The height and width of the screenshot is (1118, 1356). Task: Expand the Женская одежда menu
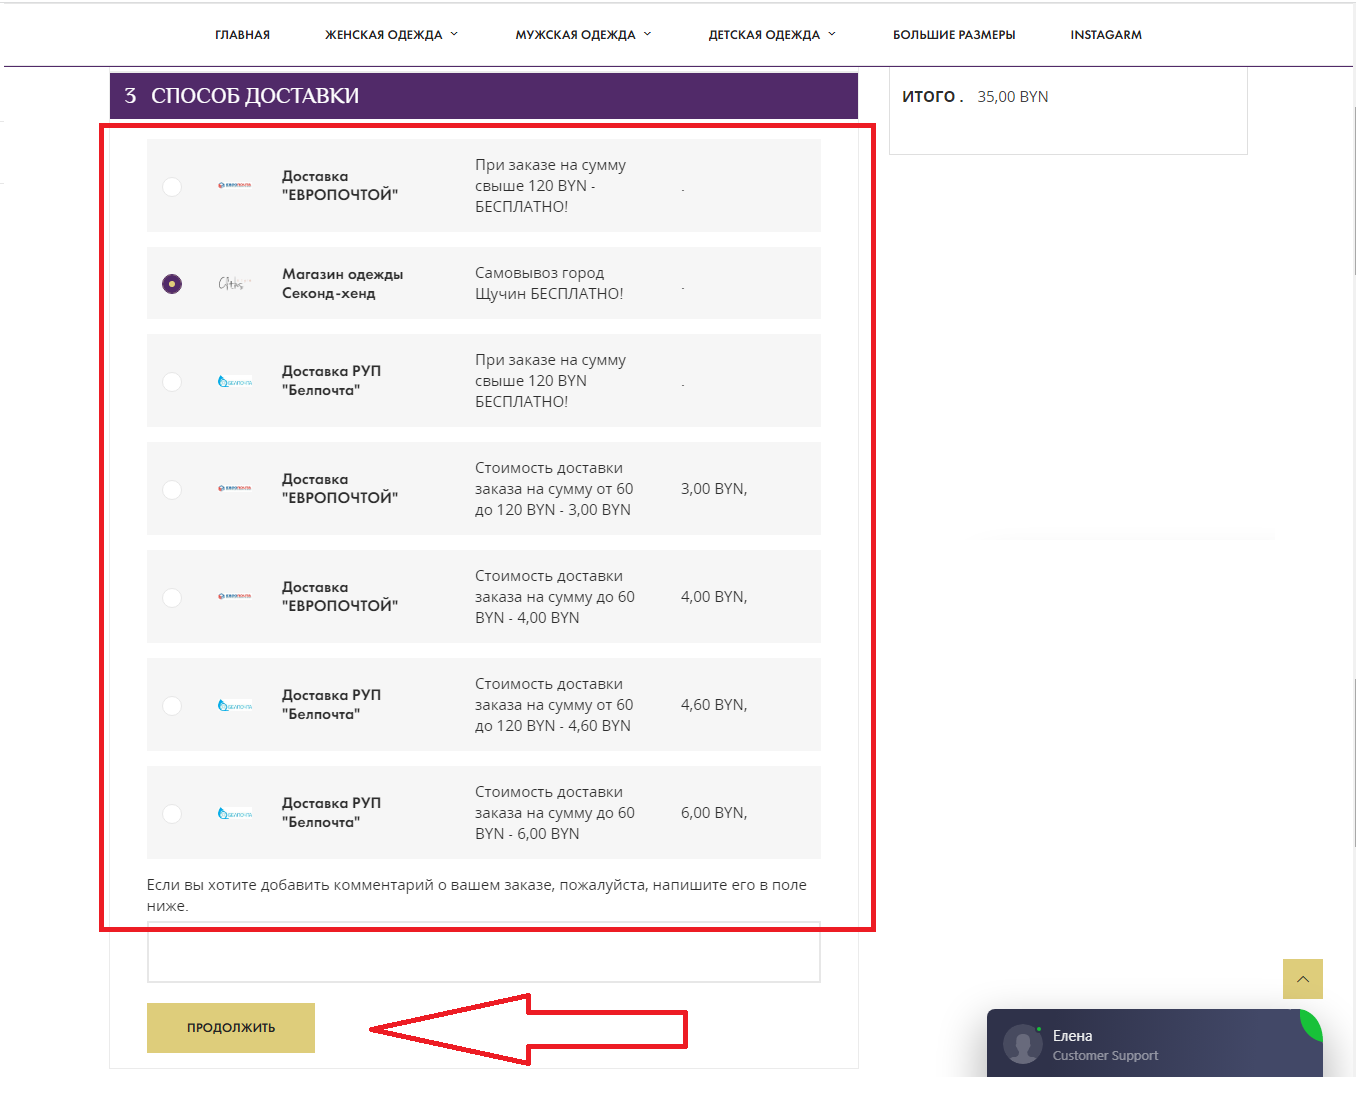coord(391,35)
